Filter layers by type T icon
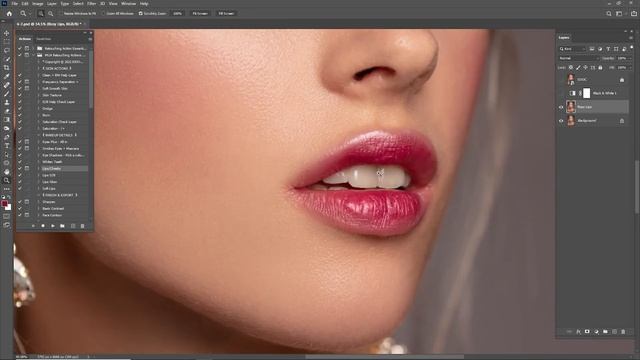 point(608,49)
